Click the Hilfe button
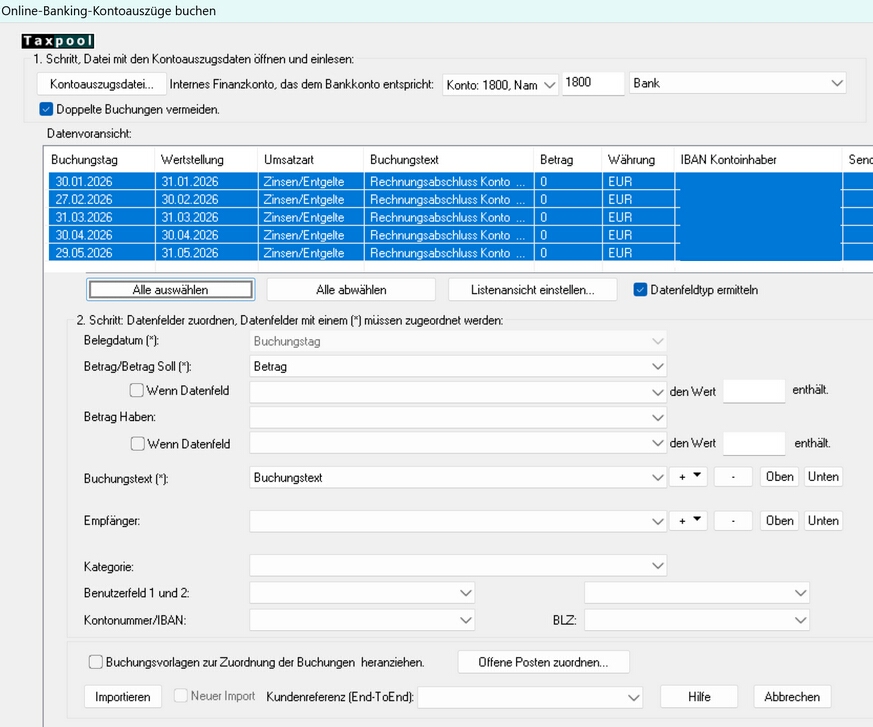This screenshot has height=727, width=873. (699, 696)
